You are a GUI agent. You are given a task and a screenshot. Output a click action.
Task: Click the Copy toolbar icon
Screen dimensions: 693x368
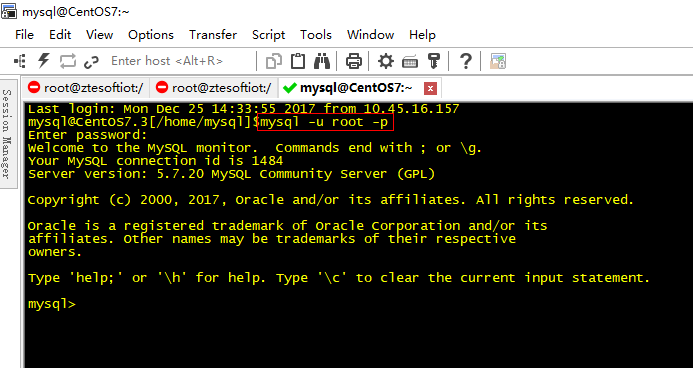click(274, 61)
